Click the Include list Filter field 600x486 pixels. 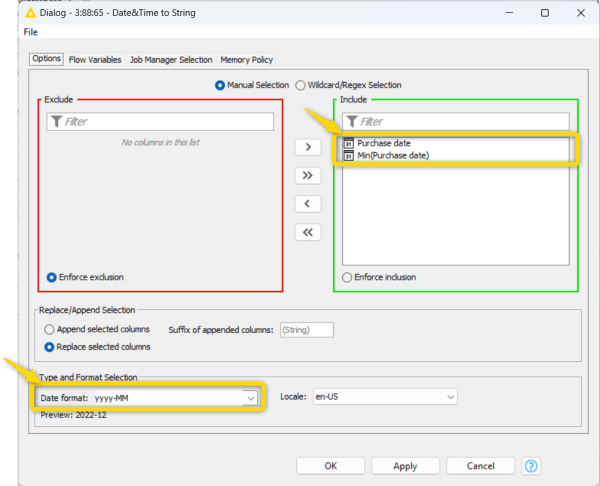click(x=456, y=121)
